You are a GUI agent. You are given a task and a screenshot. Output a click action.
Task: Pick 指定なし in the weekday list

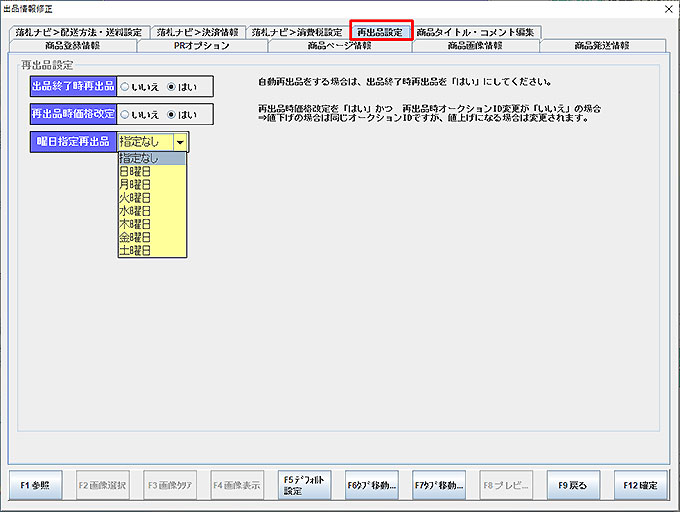(152, 159)
